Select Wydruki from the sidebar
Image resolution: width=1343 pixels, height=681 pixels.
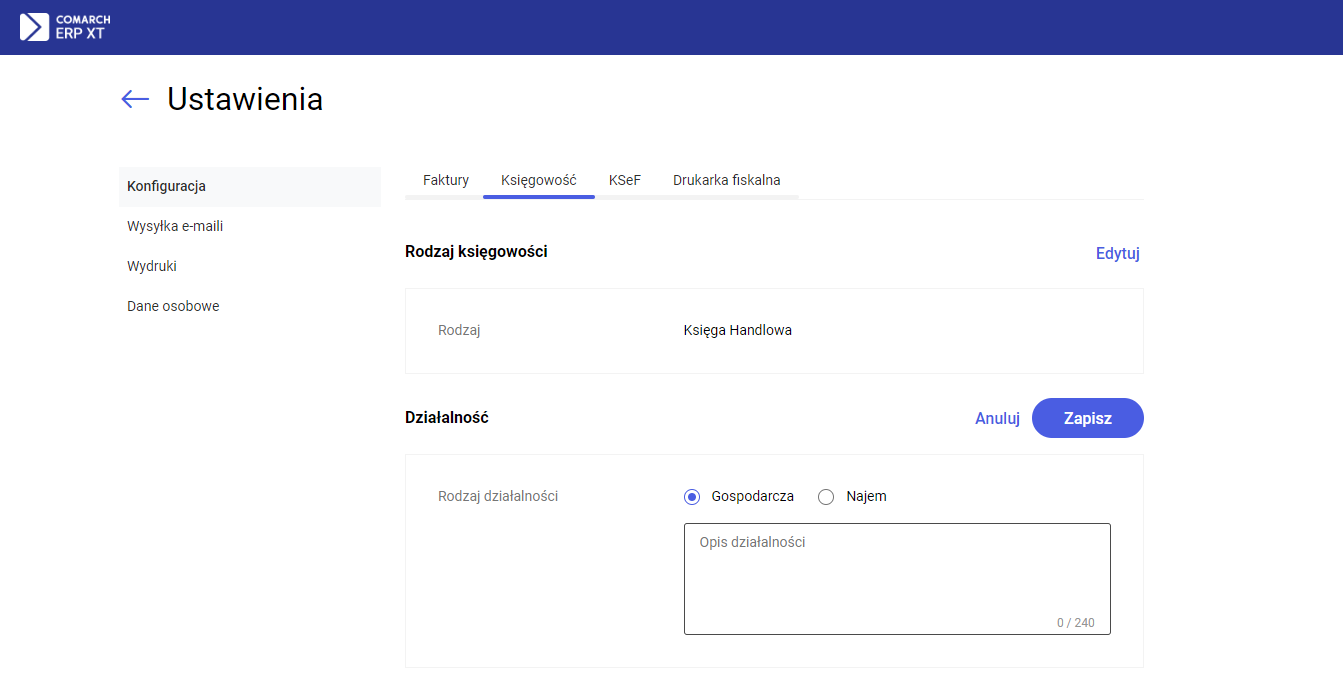coord(152,266)
